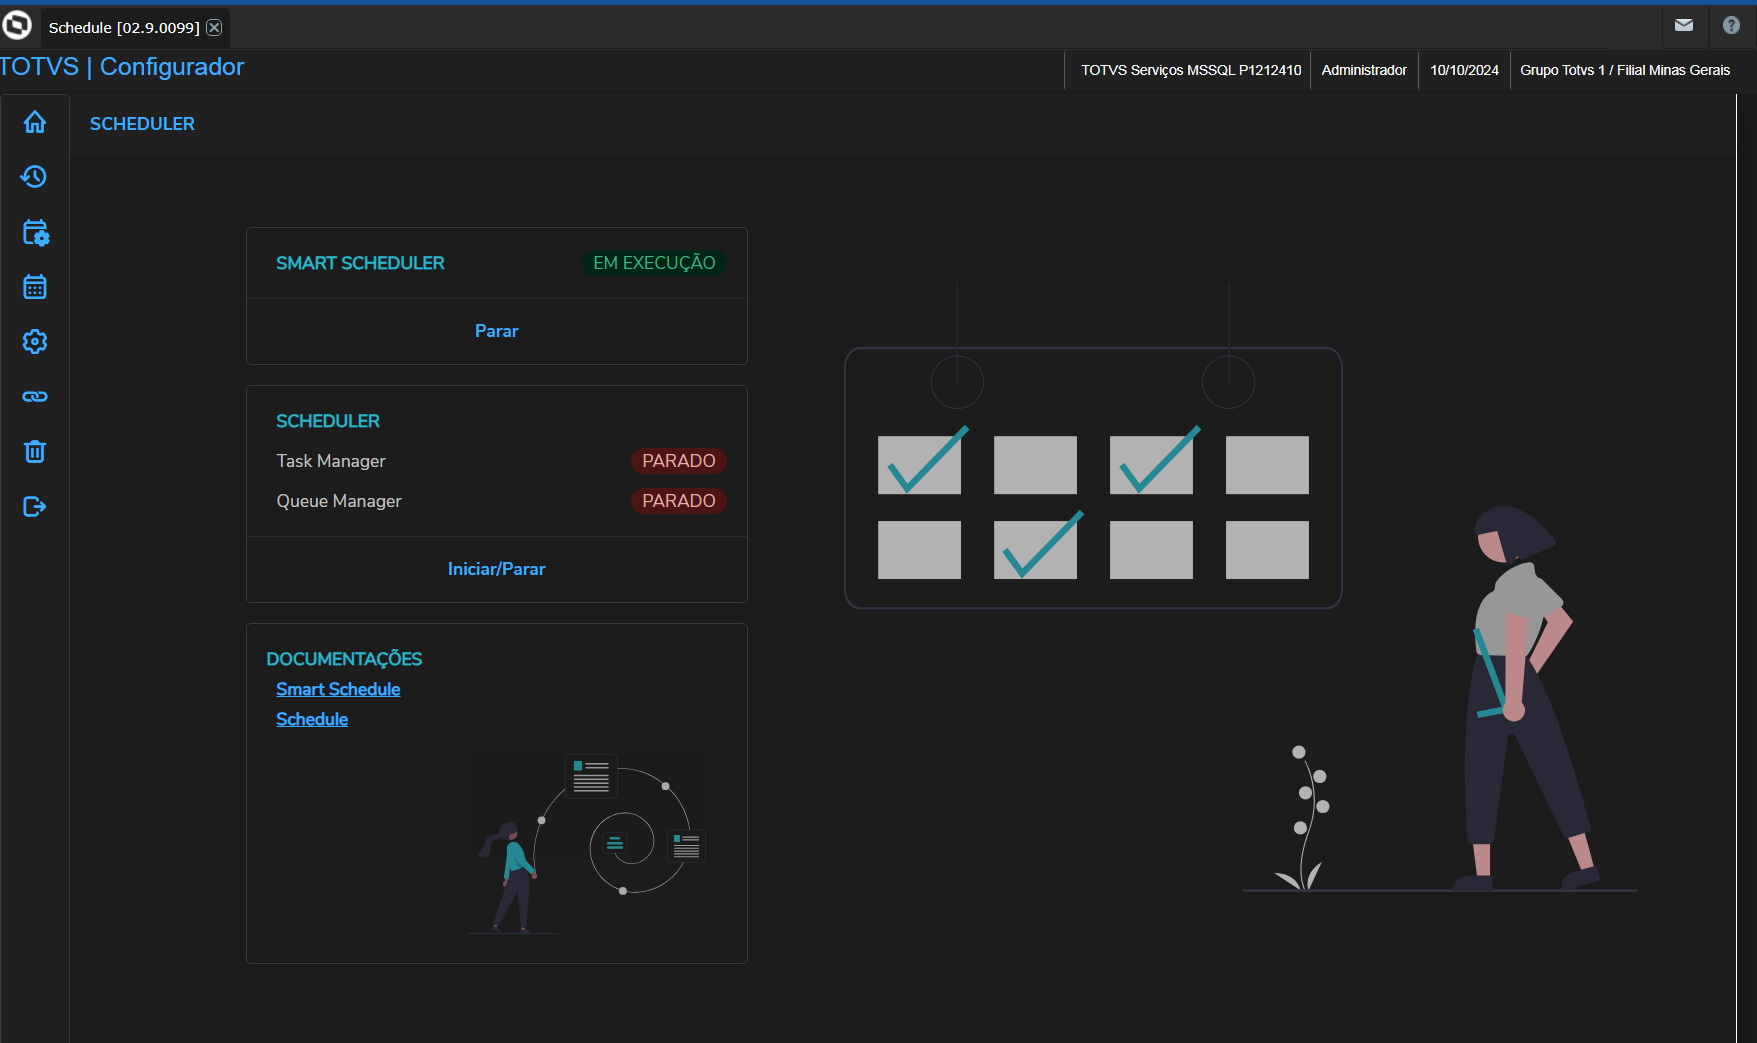Click the TOTVS logo icon
Screen dimensions: 1757x1043
17,25
